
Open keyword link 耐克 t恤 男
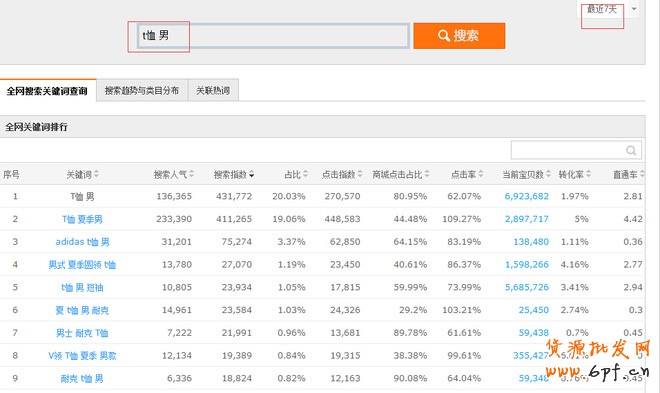pyautogui.click(x=82, y=378)
